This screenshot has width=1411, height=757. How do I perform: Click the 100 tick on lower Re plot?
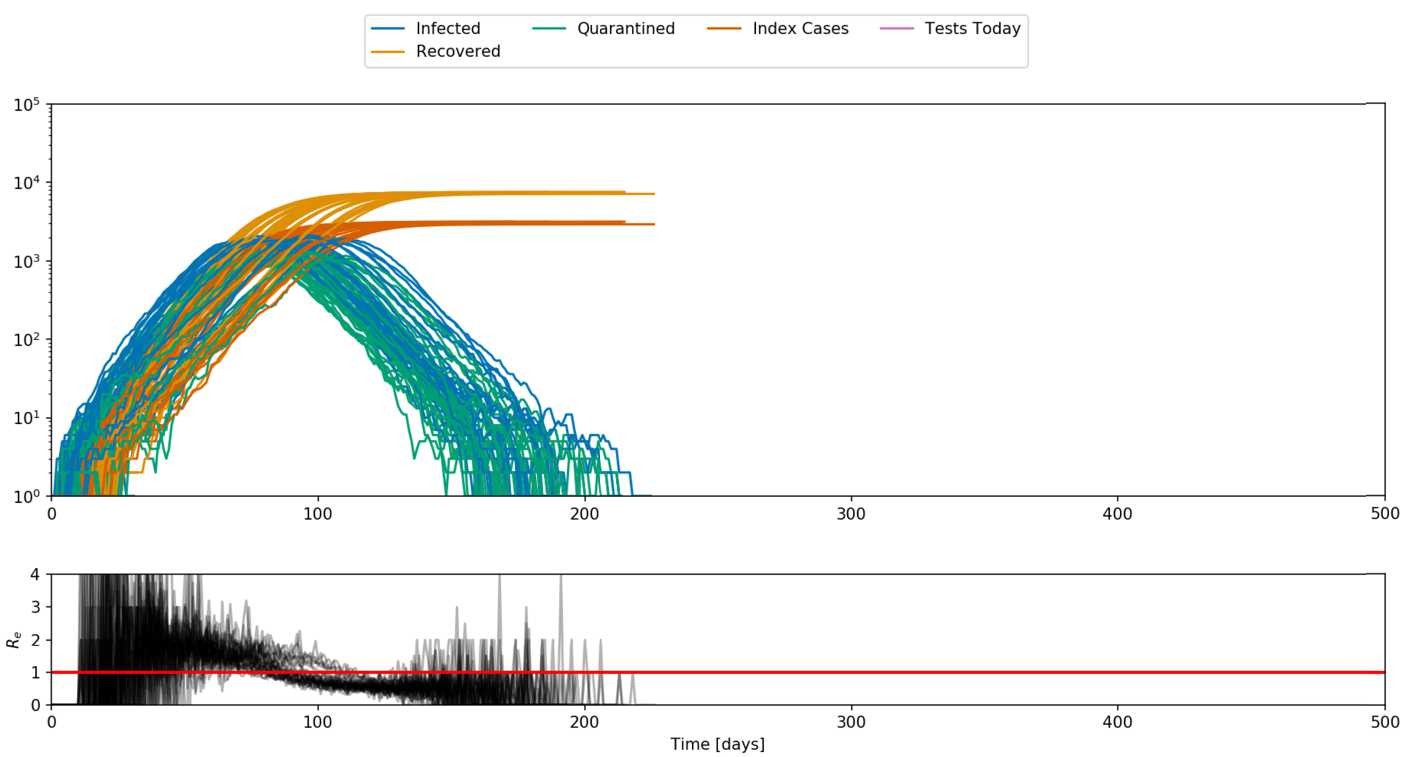click(318, 722)
